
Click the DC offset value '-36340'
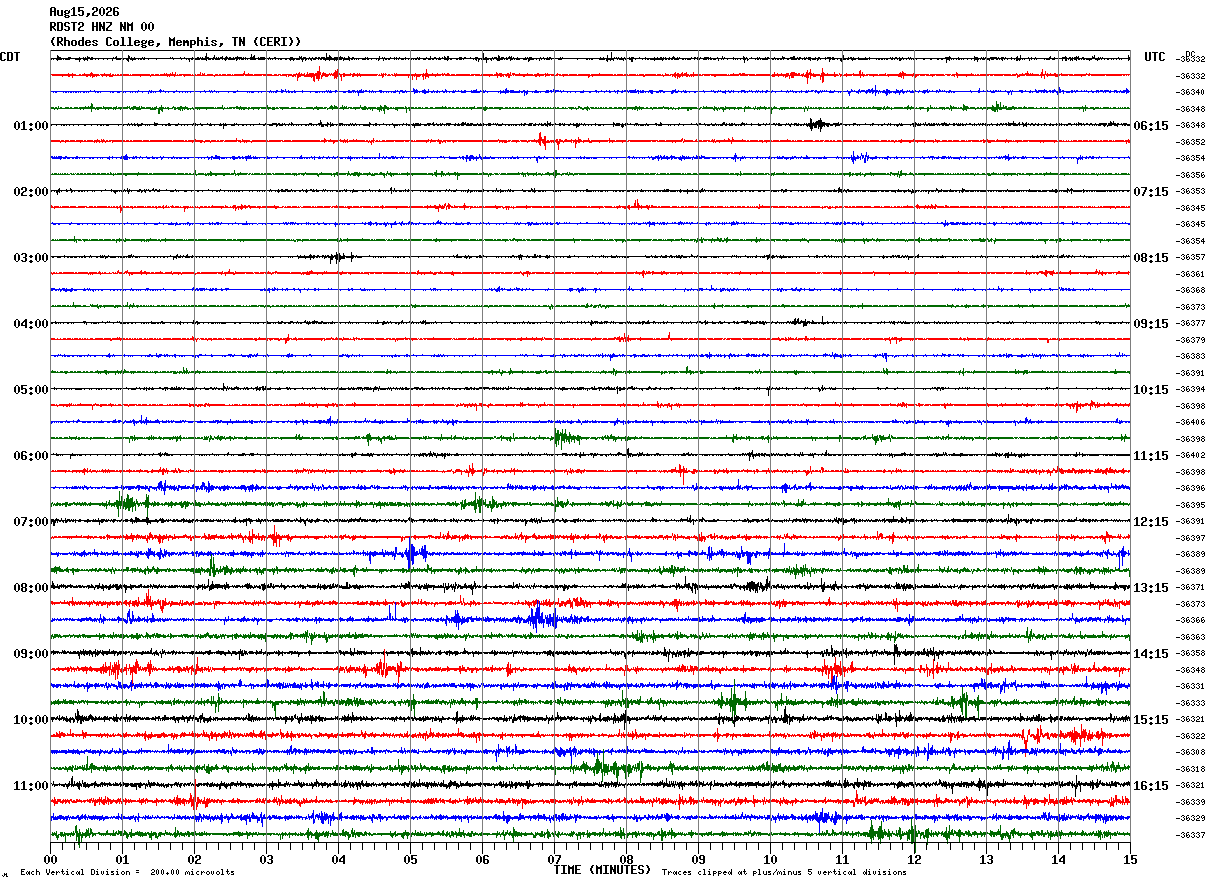[x=1191, y=93]
